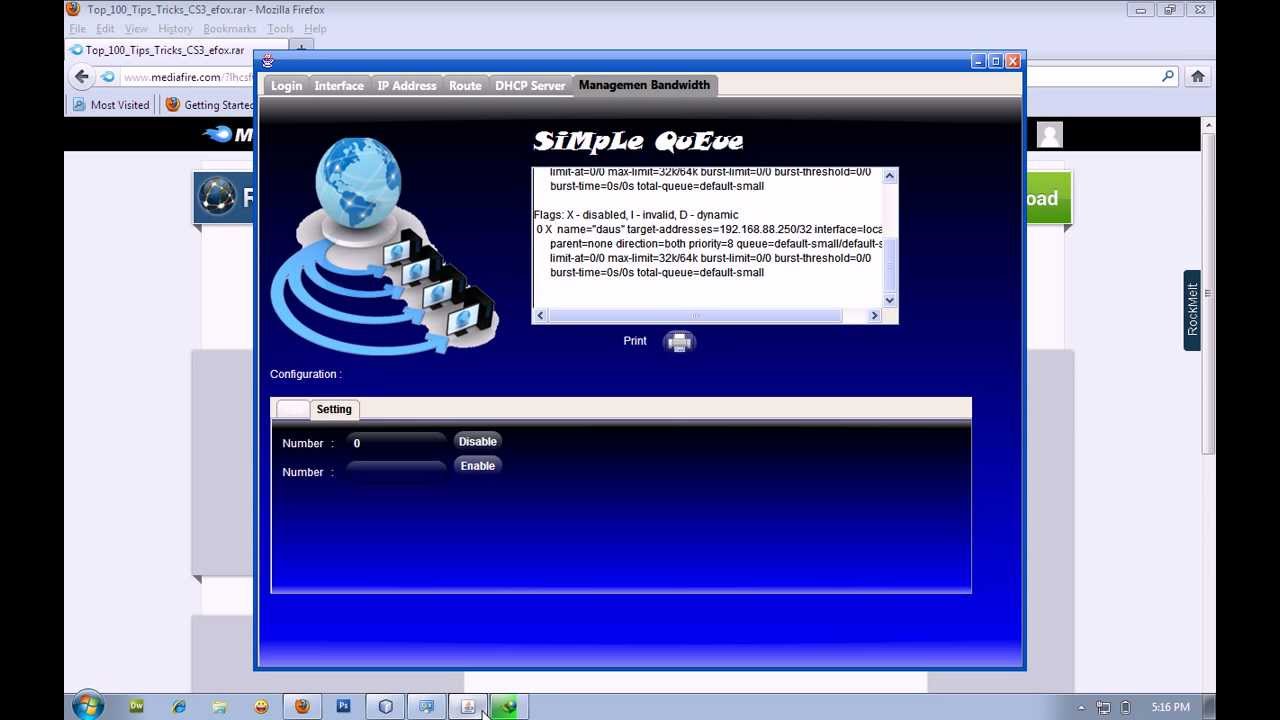Click the Disable button
1280x720 pixels.
click(x=477, y=441)
